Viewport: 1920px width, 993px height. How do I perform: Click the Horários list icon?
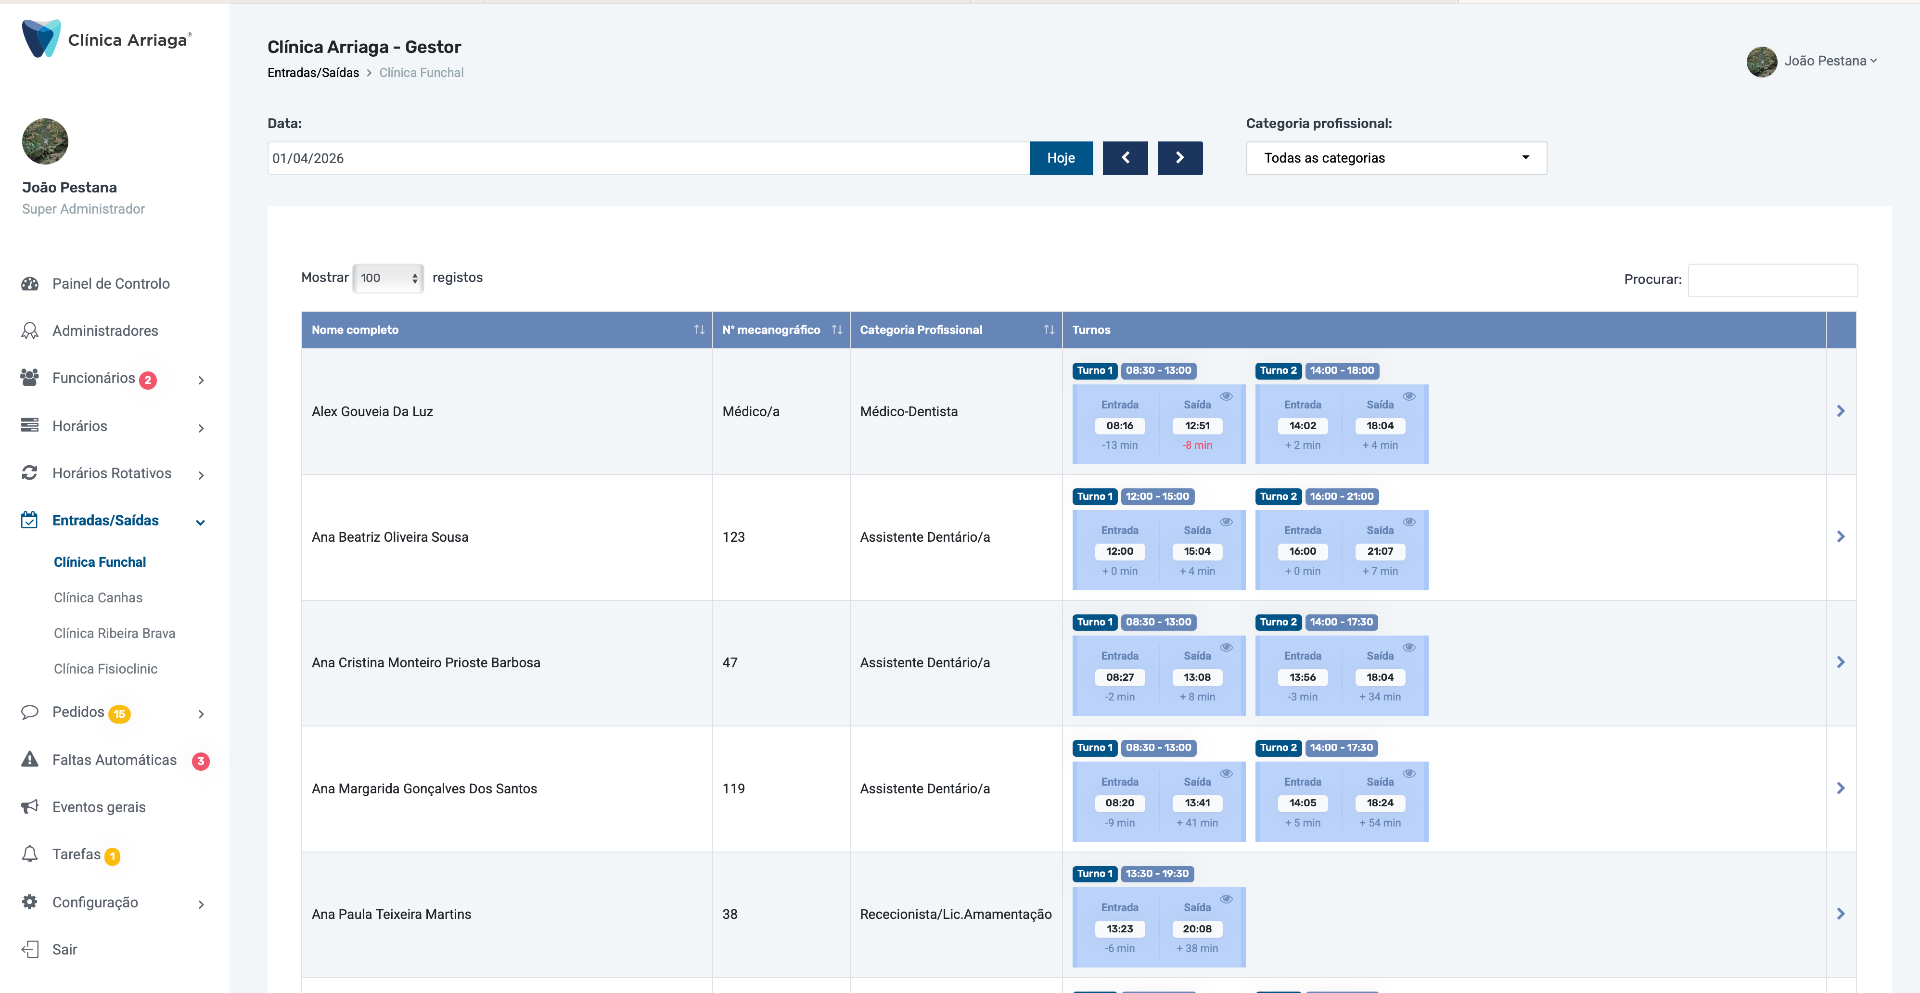(30, 426)
